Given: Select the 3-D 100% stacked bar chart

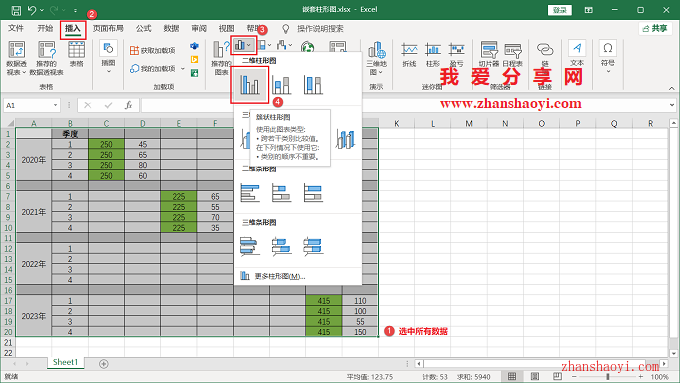Looking at the screenshot, I should click(313, 246).
